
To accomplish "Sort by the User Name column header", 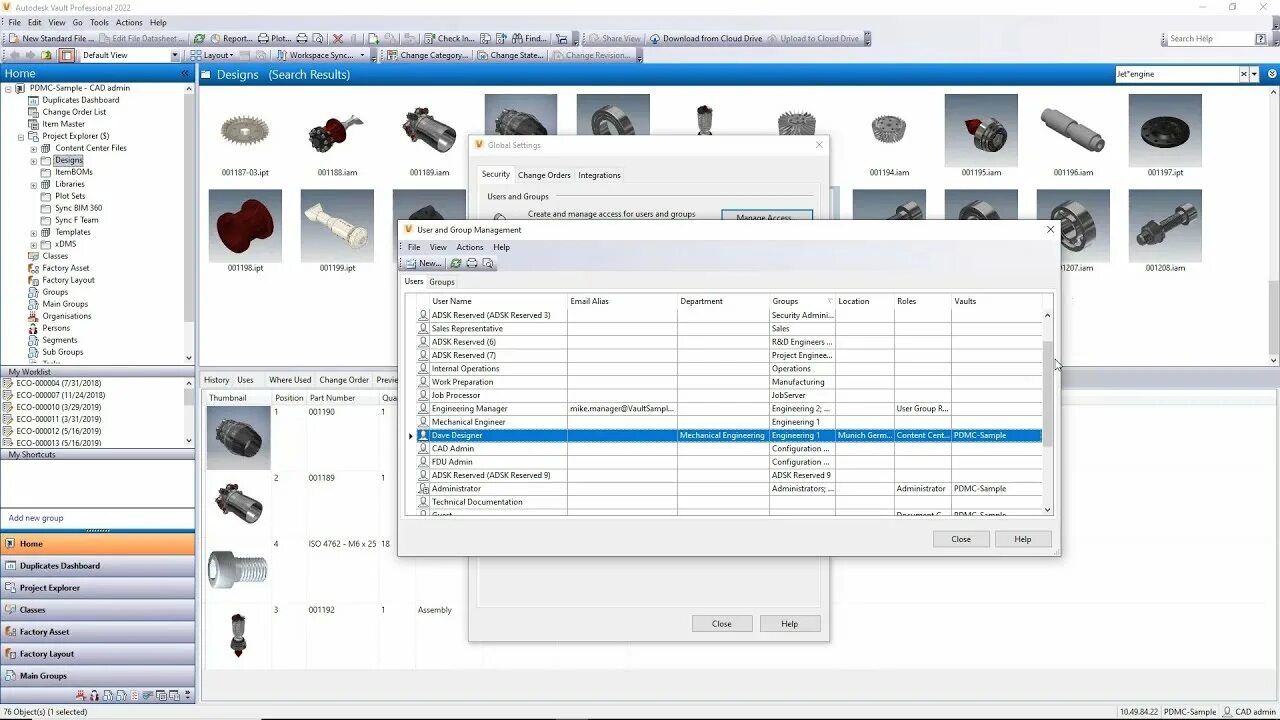I will [x=498, y=301].
